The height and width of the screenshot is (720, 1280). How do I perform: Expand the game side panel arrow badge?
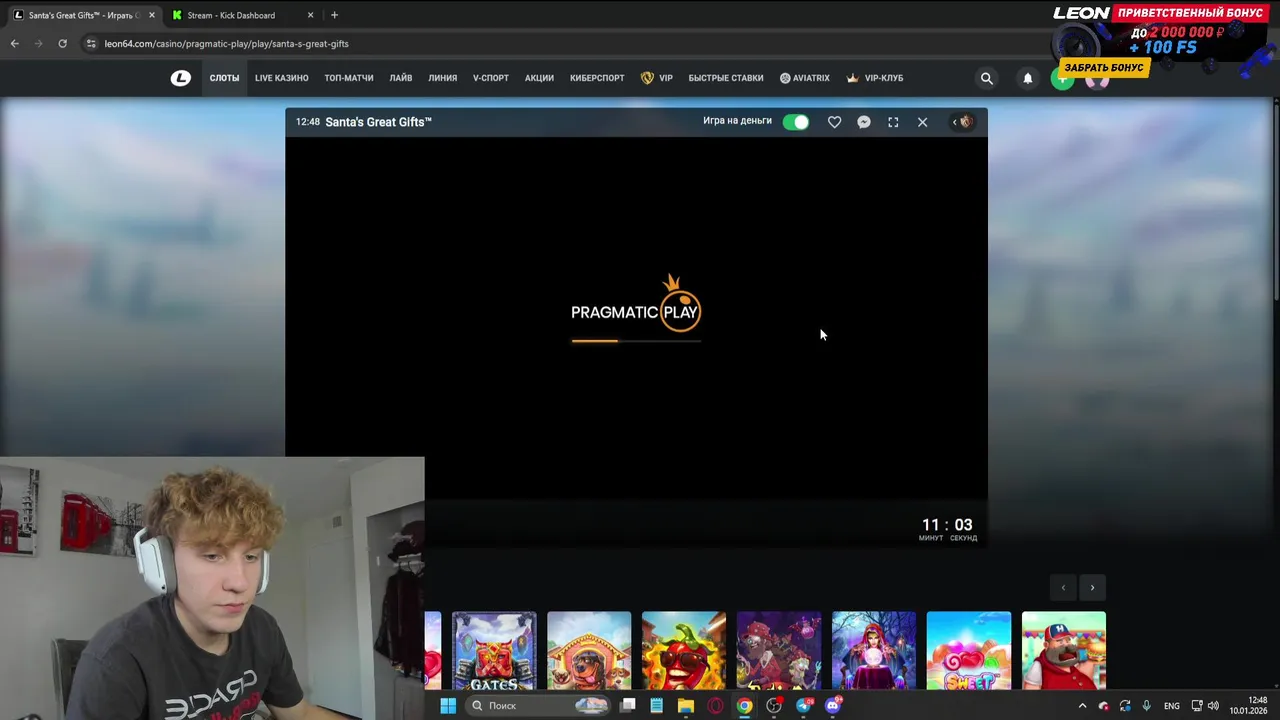click(x=962, y=122)
